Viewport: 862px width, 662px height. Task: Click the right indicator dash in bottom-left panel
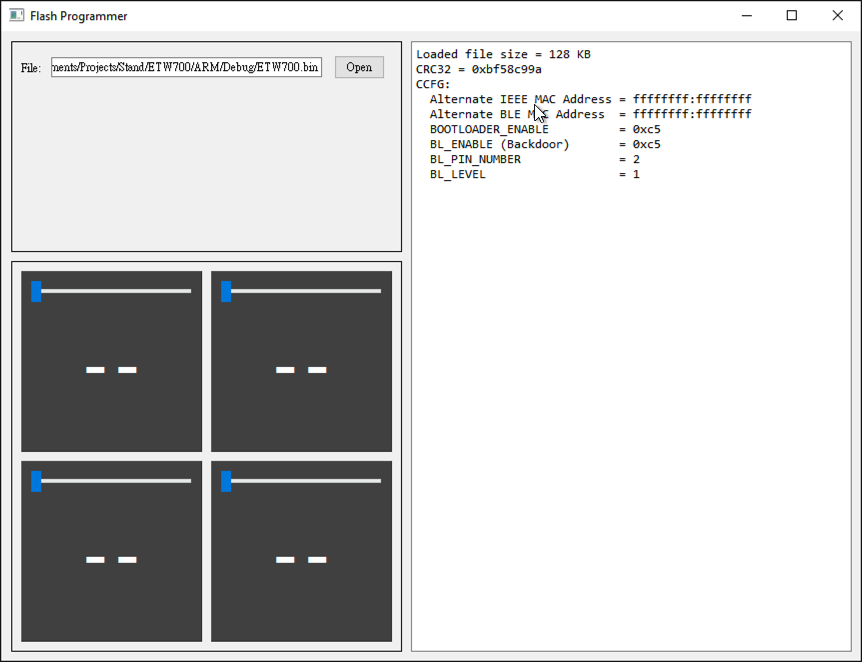click(x=125, y=559)
